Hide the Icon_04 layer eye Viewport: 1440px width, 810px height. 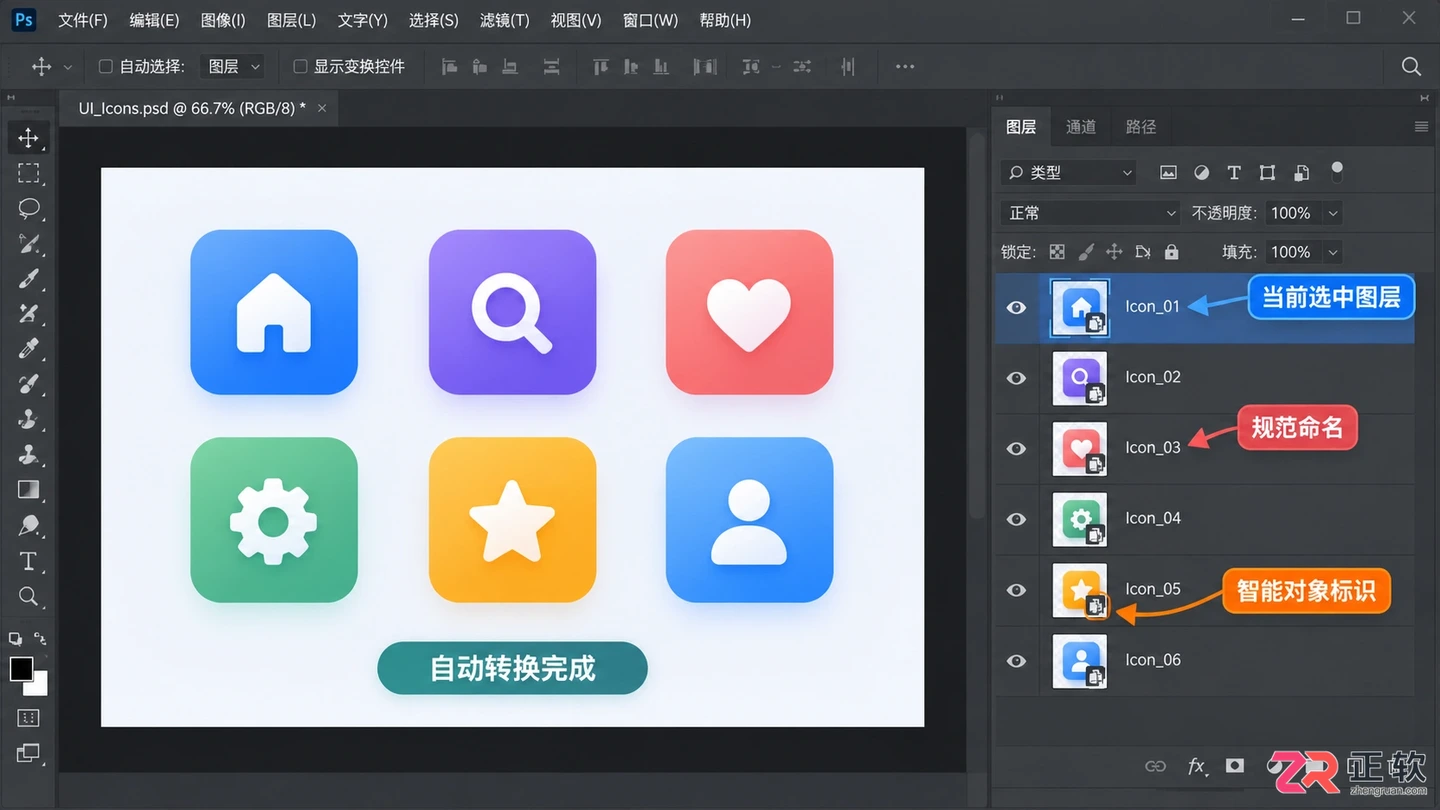click(1016, 519)
